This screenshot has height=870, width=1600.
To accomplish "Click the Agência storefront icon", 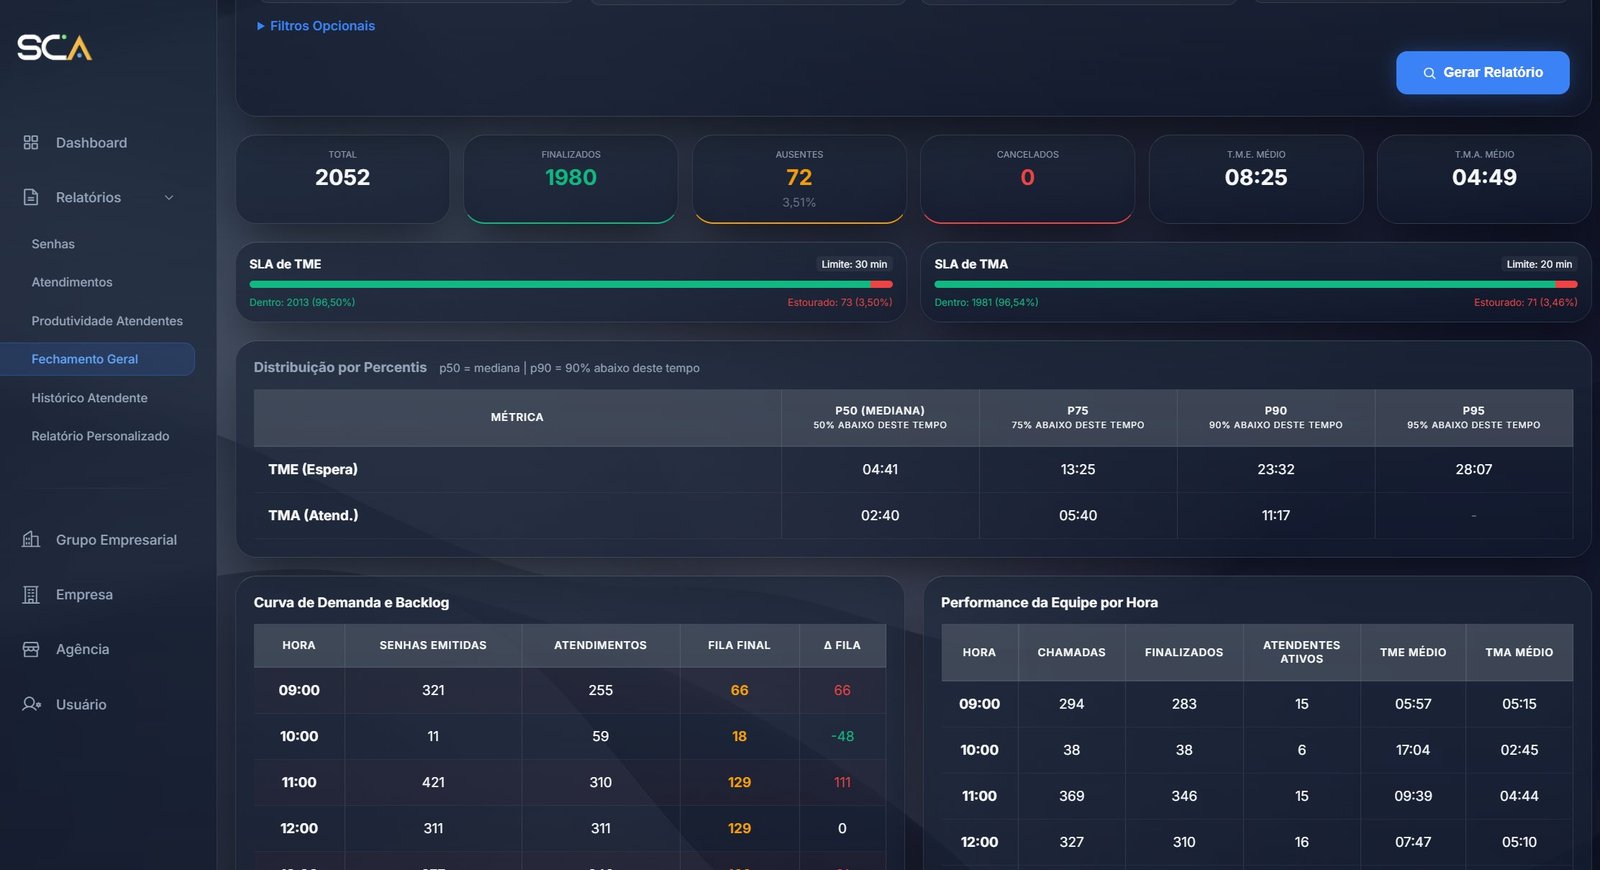I will click(31, 650).
